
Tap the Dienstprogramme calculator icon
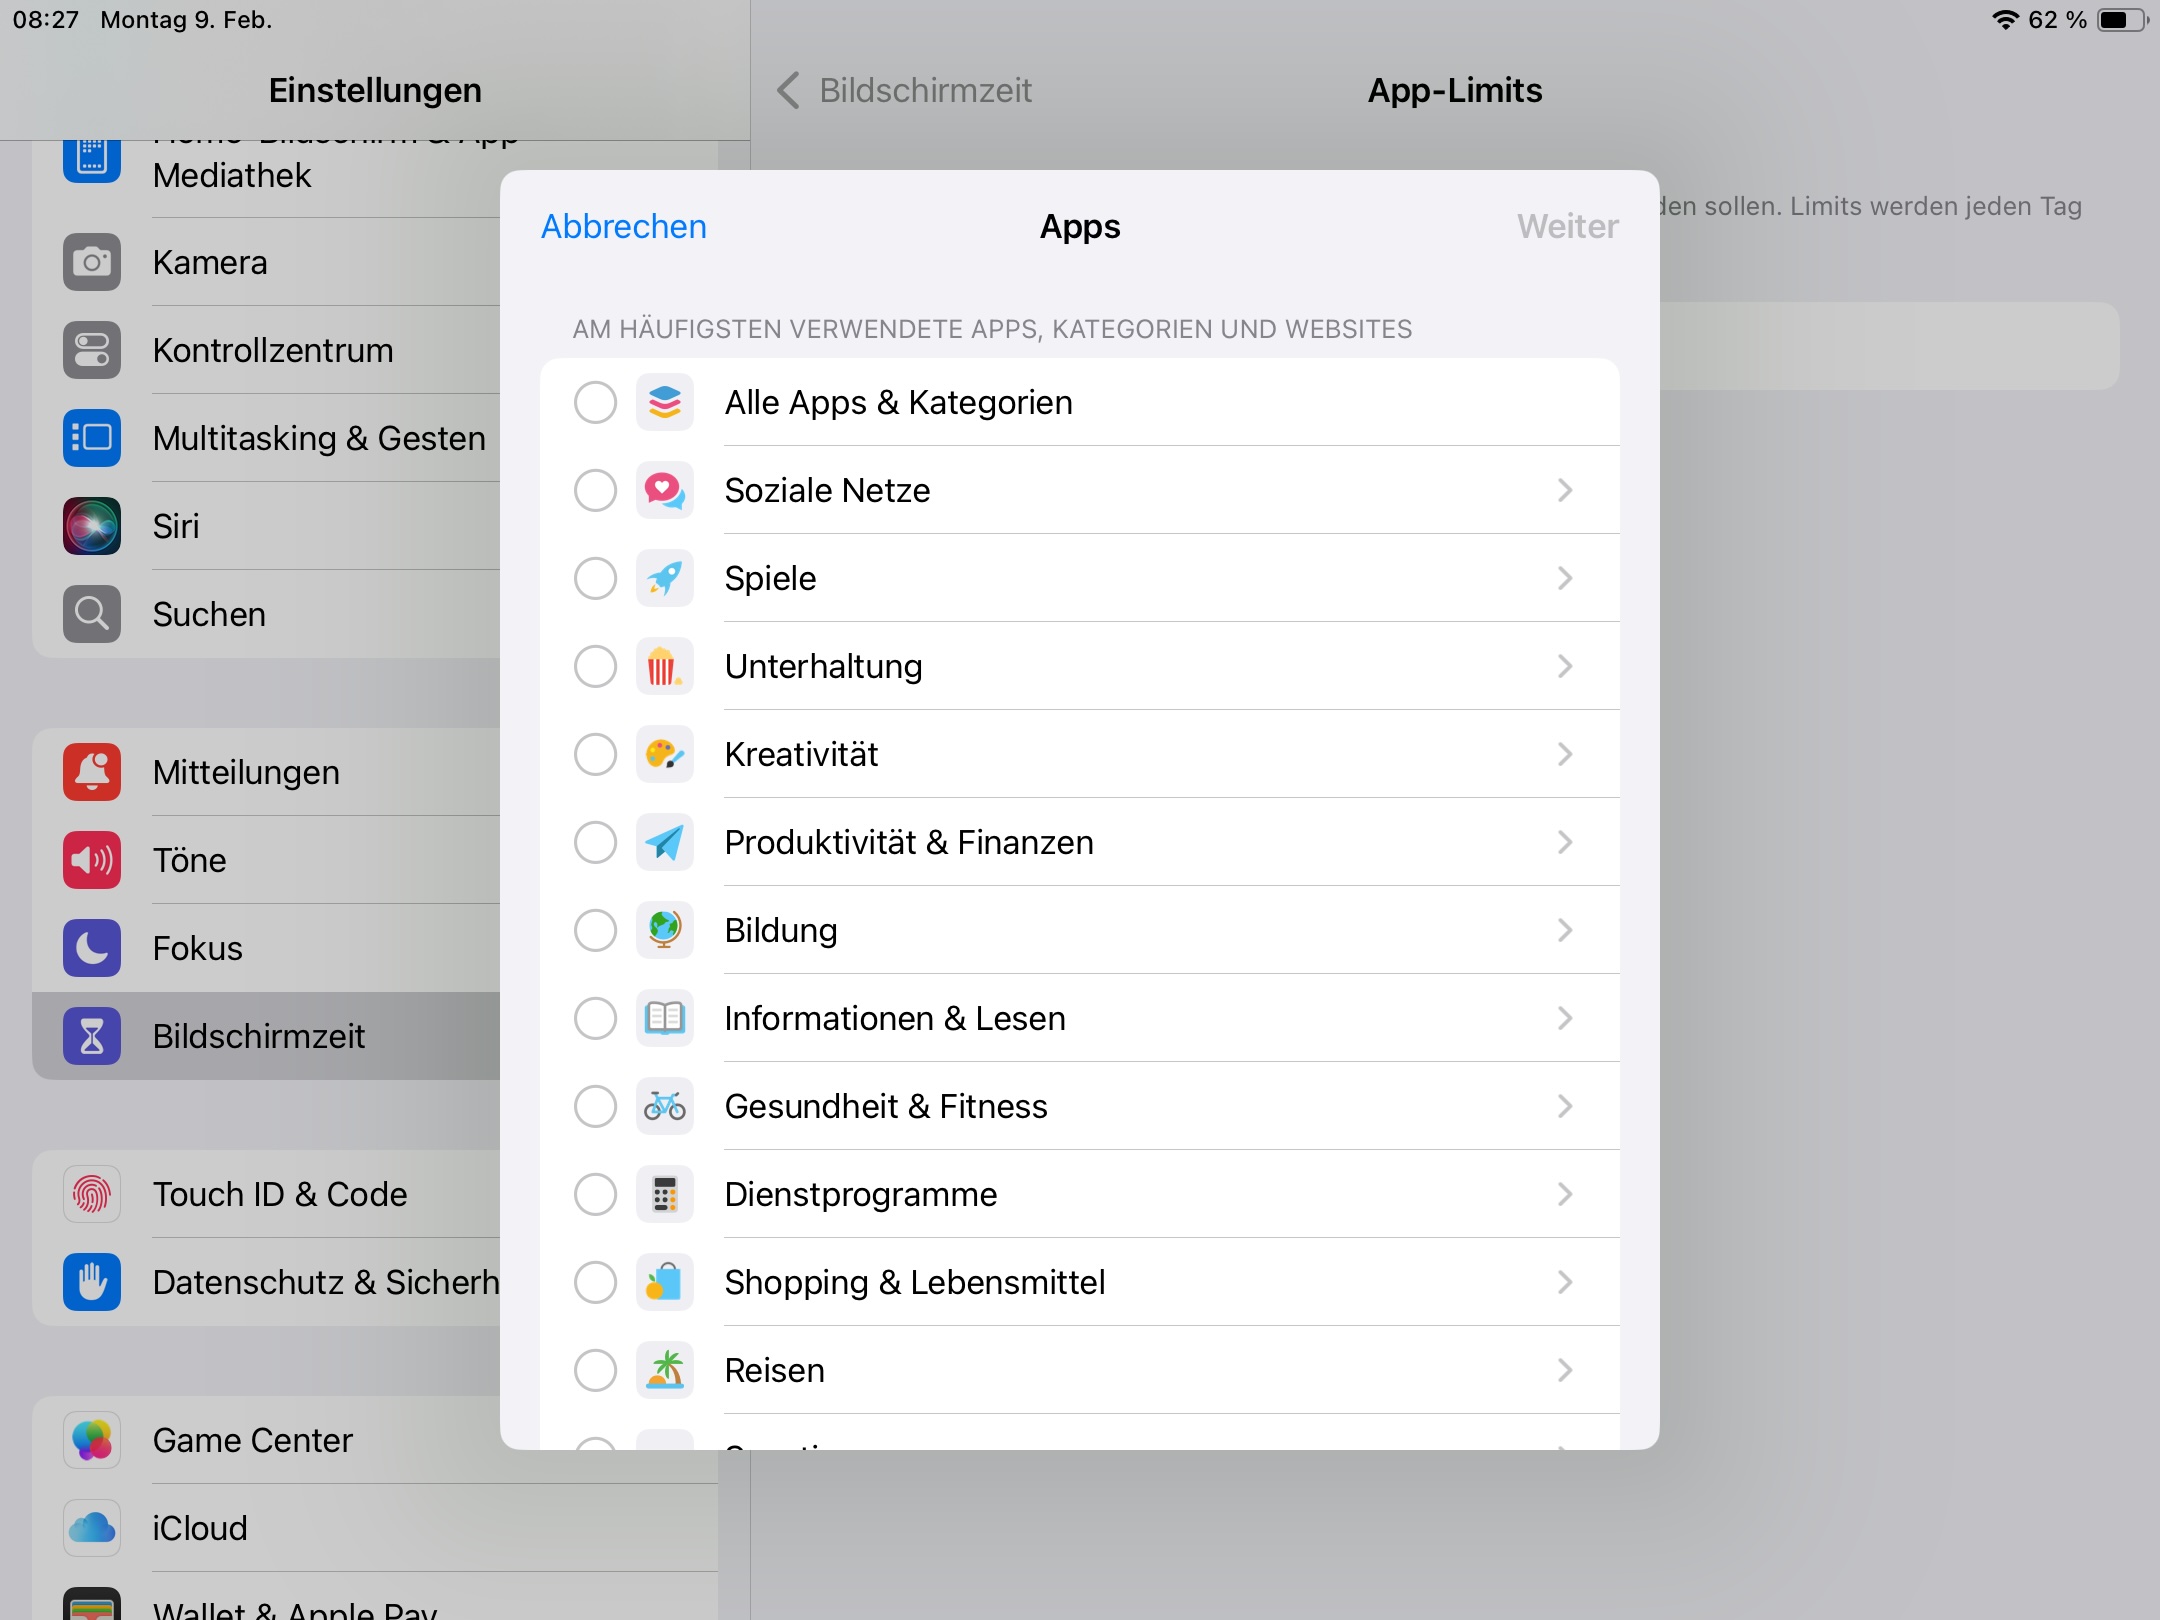665,1194
